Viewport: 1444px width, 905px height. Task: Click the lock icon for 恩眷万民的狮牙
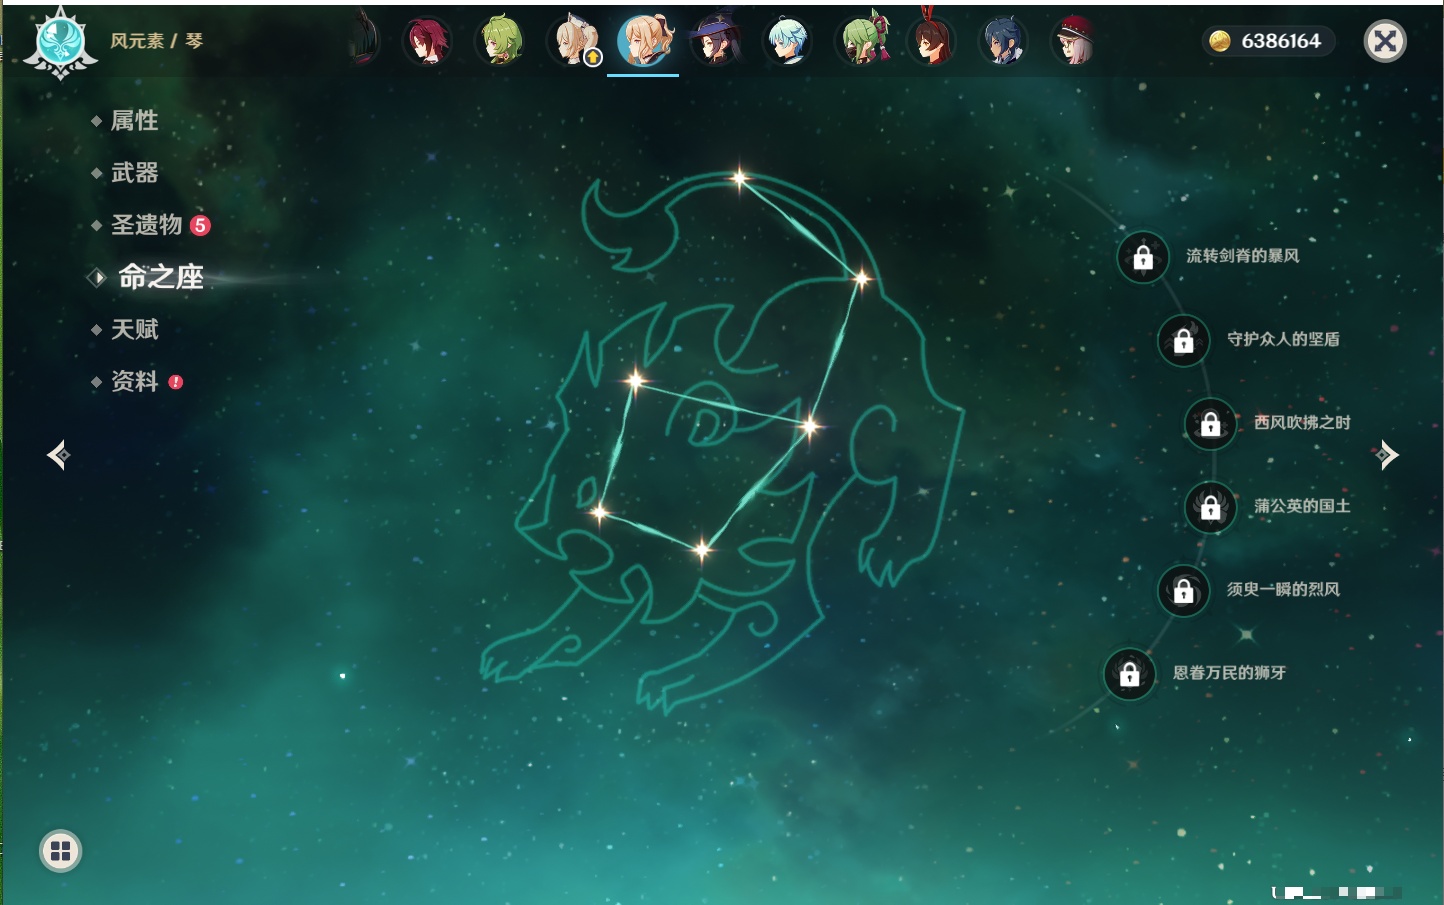(1130, 673)
